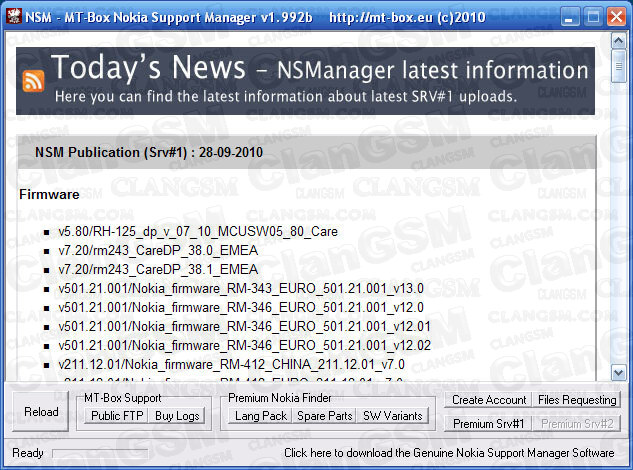
Task: Click the disabled Premium Srv#2 button
Action: coord(577,424)
